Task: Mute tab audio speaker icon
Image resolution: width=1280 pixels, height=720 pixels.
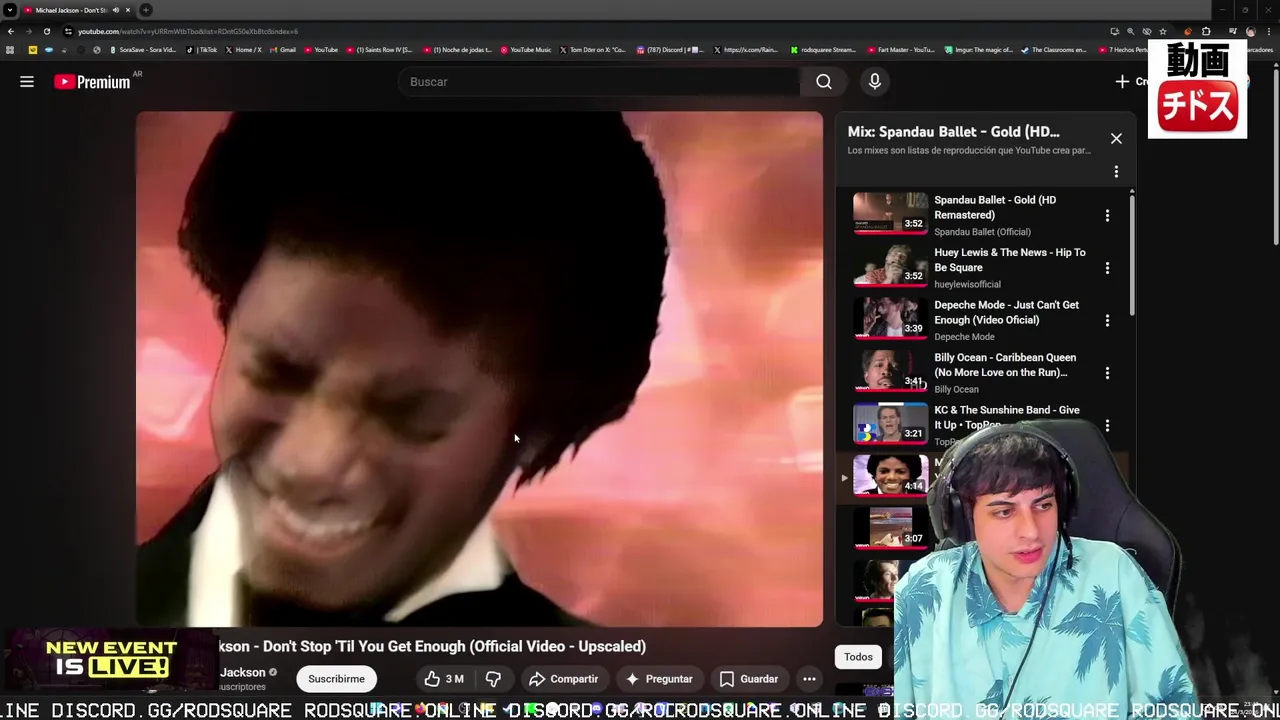Action: point(115,10)
